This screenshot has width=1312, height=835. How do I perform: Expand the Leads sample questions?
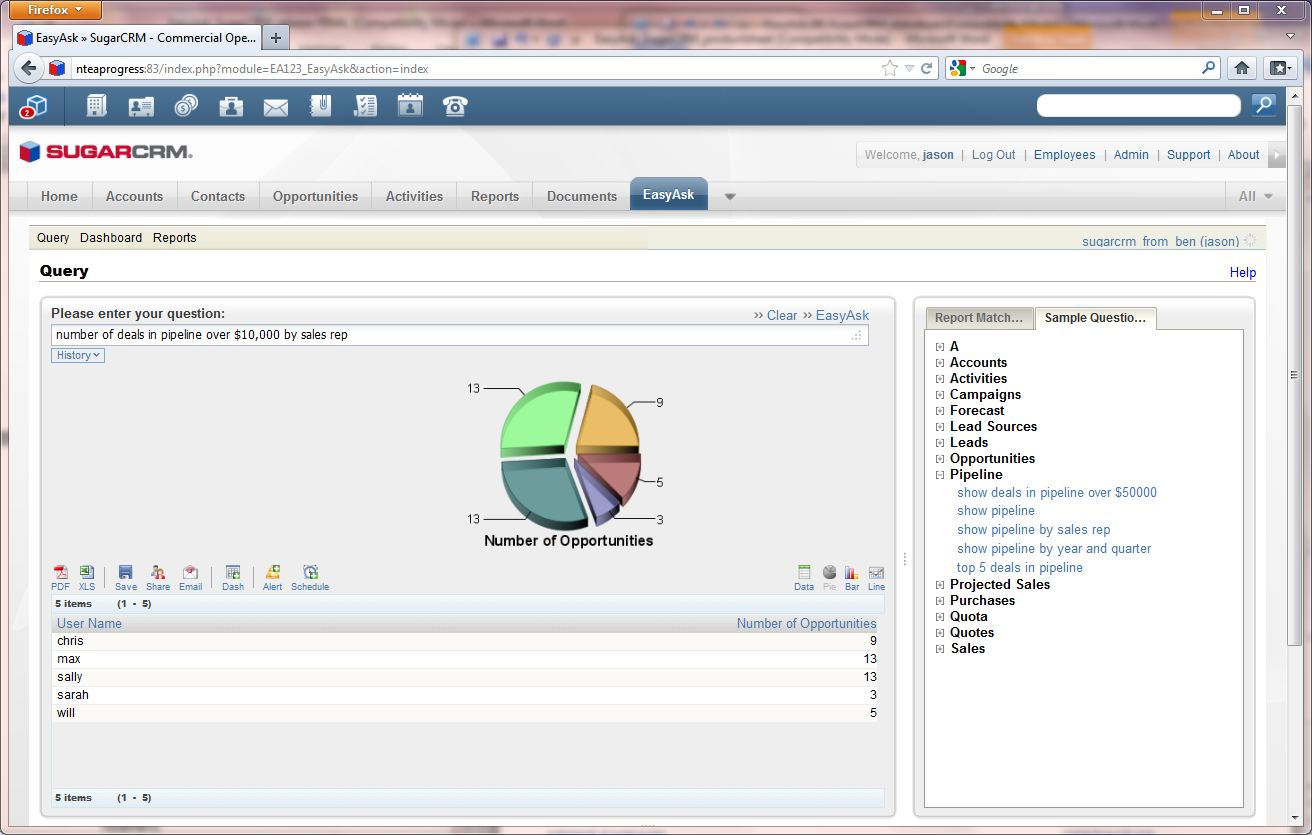(940, 443)
